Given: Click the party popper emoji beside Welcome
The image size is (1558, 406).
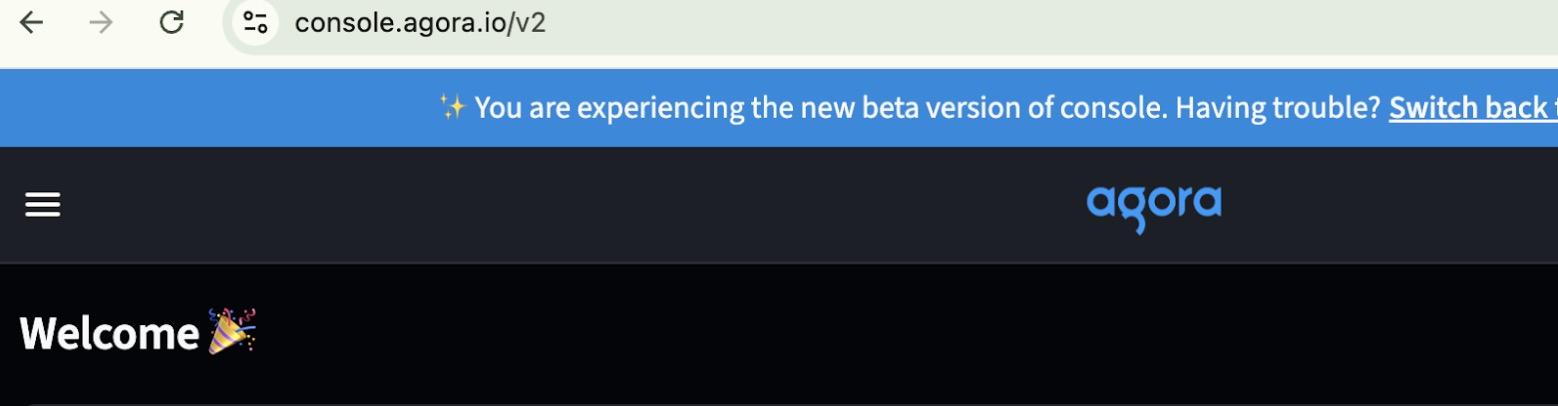Looking at the screenshot, I should [232, 332].
